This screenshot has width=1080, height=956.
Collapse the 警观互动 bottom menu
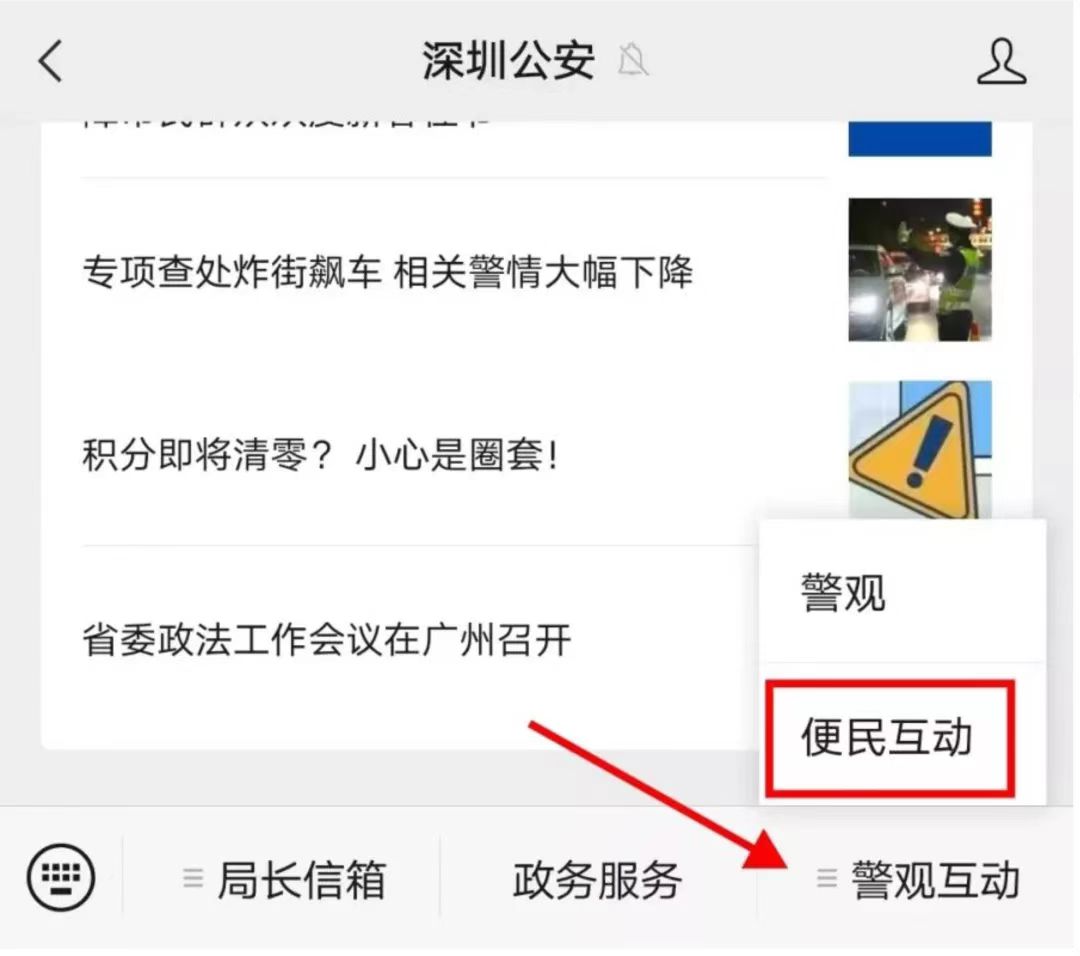(917, 878)
